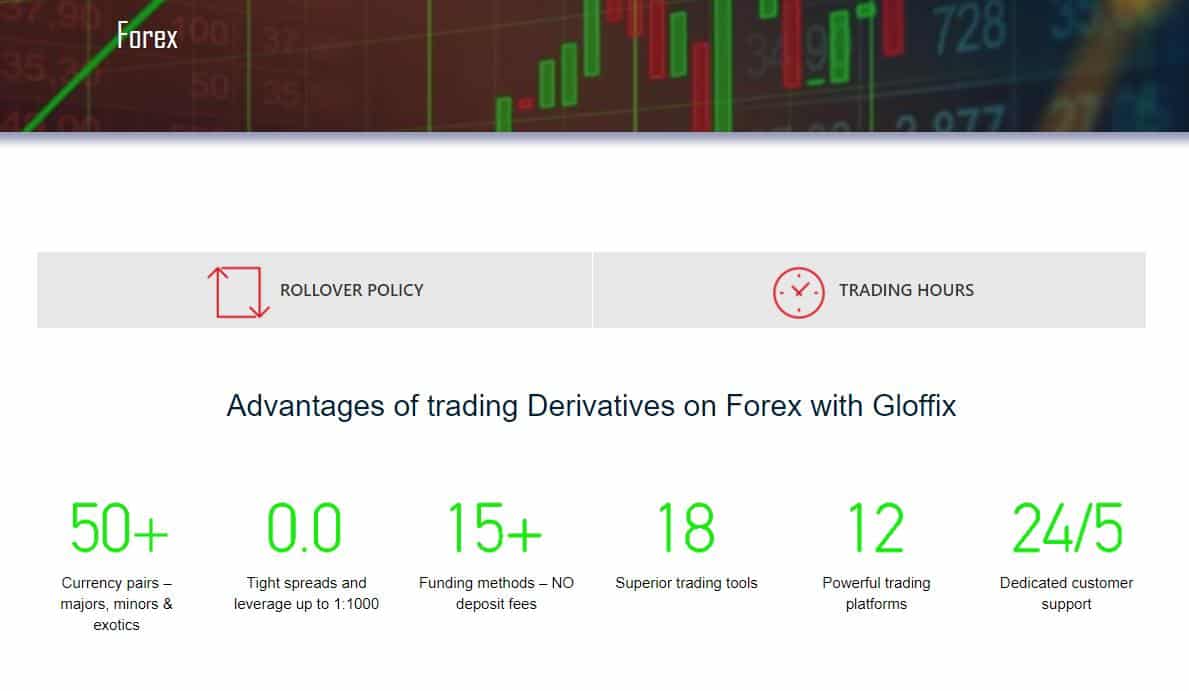
Task: Click the Powerful trading platforms text
Action: (877, 593)
